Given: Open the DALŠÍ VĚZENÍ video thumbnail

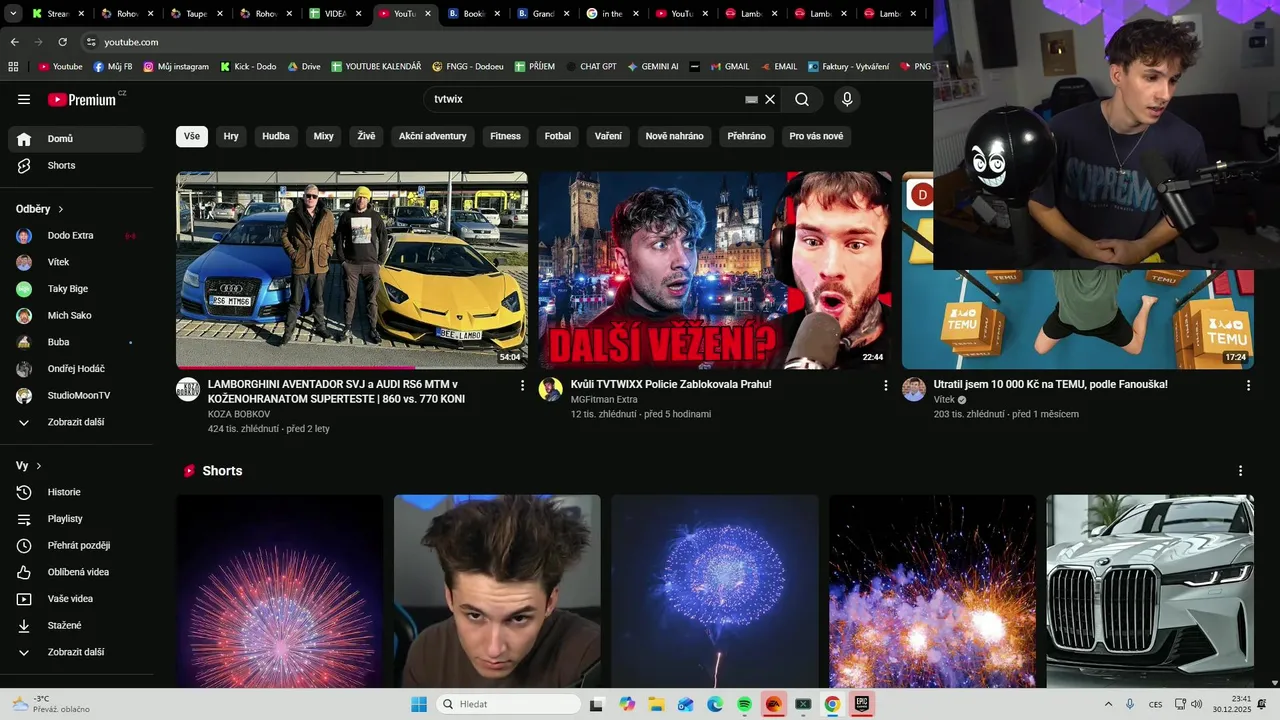Looking at the screenshot, I should point(715,270).
